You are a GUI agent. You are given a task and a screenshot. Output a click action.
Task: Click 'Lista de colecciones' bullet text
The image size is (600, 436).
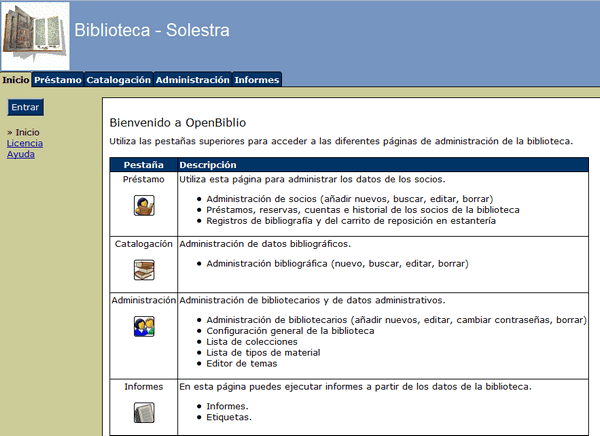coord(252,342)
